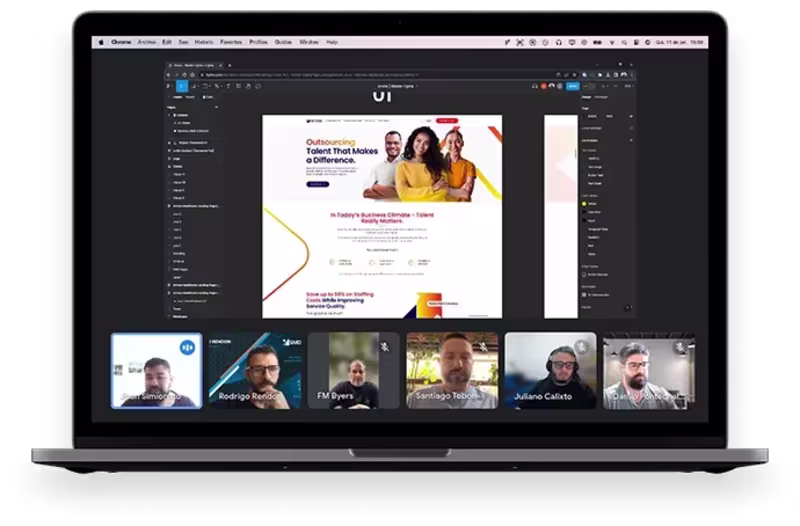Select the landing page frame on canvas
Screen dimensions: 800x526
(382, 216)
